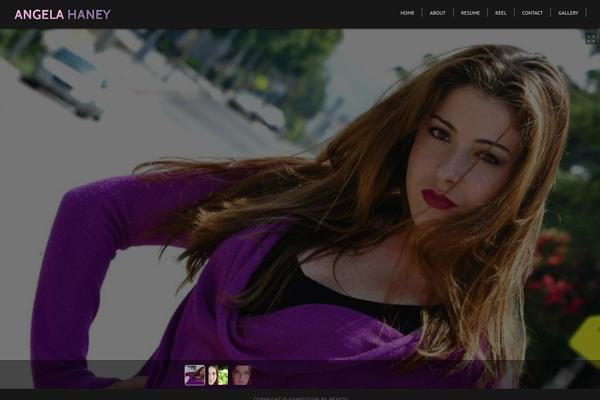The height and width of the screenshot is (400, 600).
Task: Select the green background thumbnail
Action: 218,375
